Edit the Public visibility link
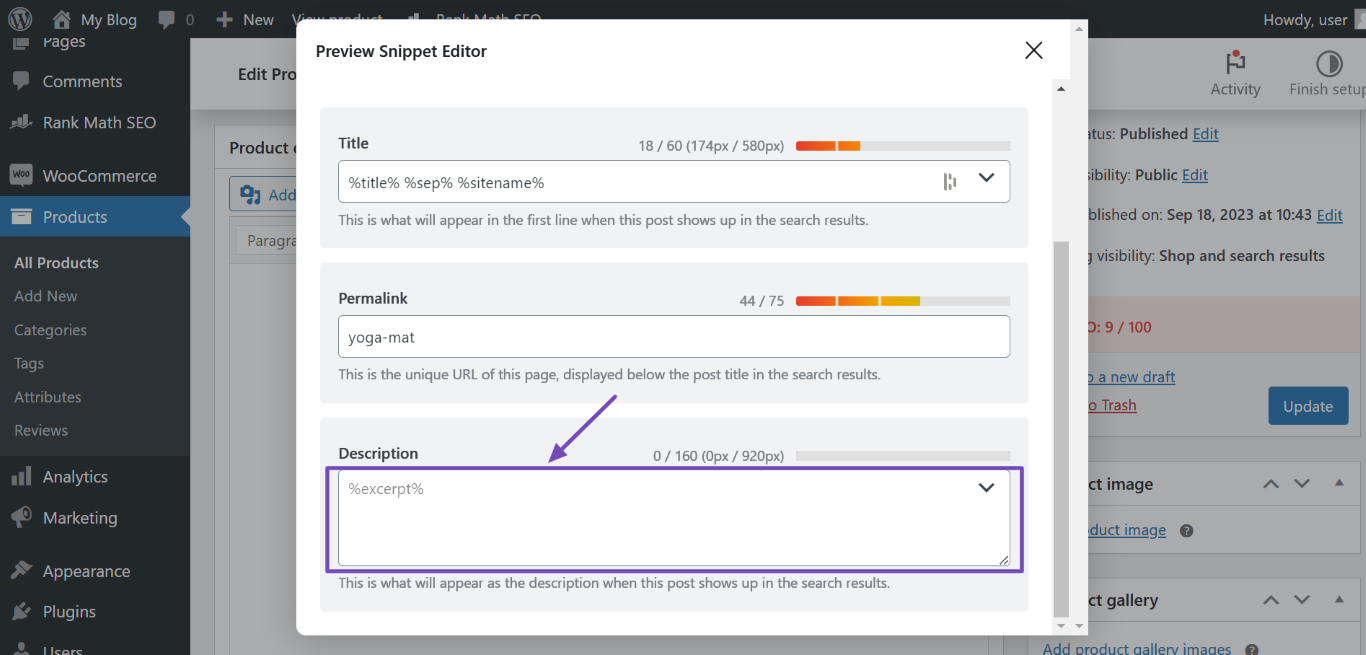Viewport: 1366px width, 655px height. click(x=1195, y=175)
